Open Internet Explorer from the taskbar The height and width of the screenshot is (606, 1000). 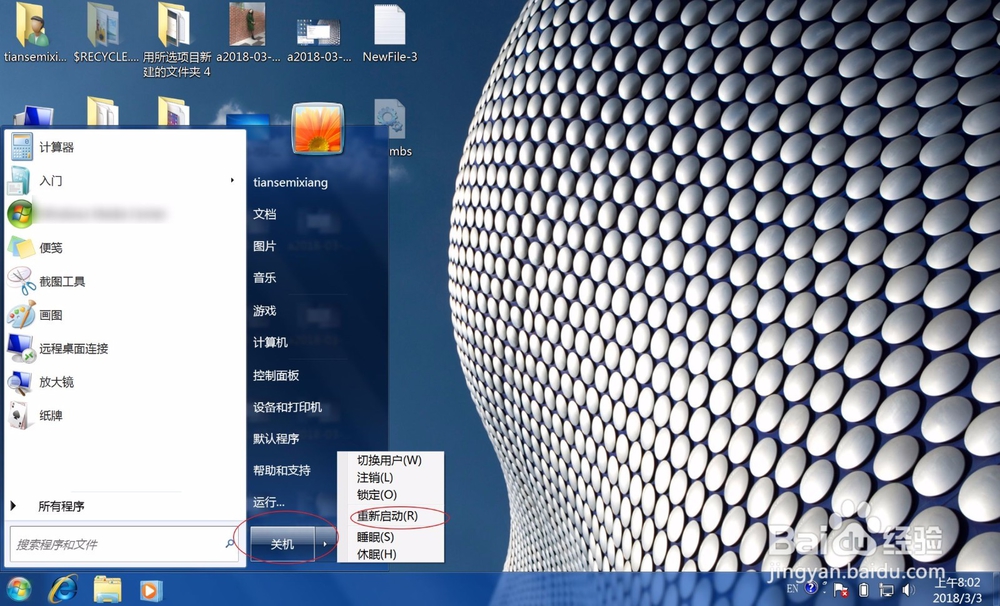click(63, 589)
